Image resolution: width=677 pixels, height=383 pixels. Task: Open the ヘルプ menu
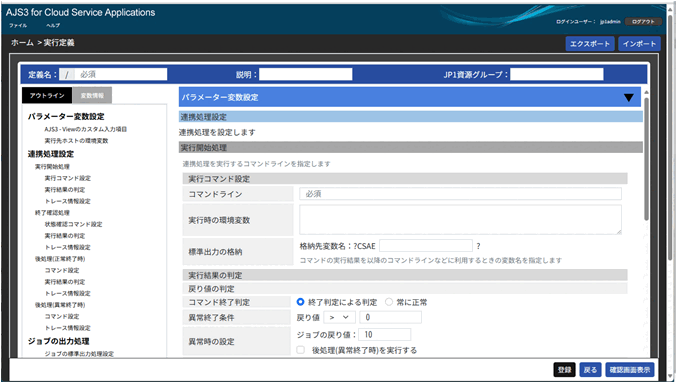53,25
